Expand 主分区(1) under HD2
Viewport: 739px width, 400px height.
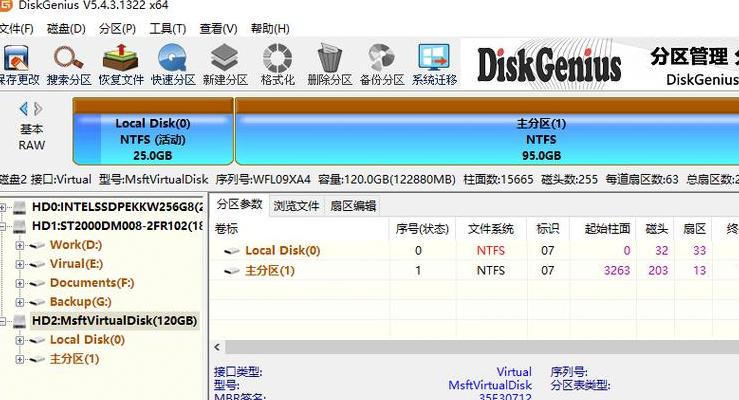tap(19, 359)
